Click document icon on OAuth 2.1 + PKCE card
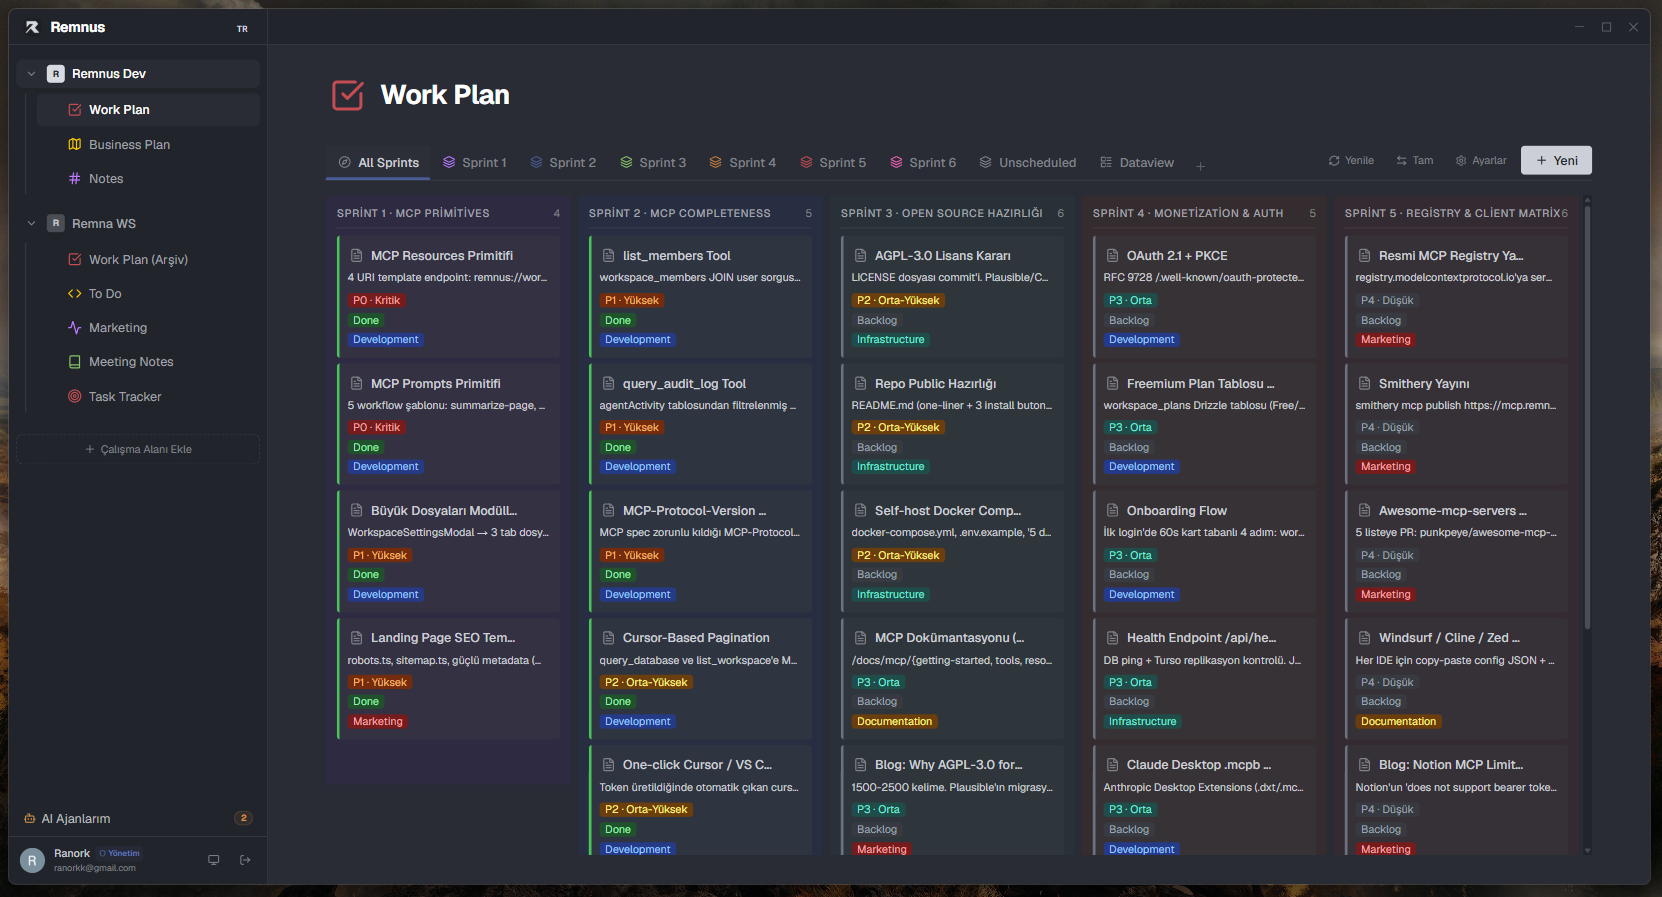This screenshot has height=897, width=1662. (x=1112, y=256)
